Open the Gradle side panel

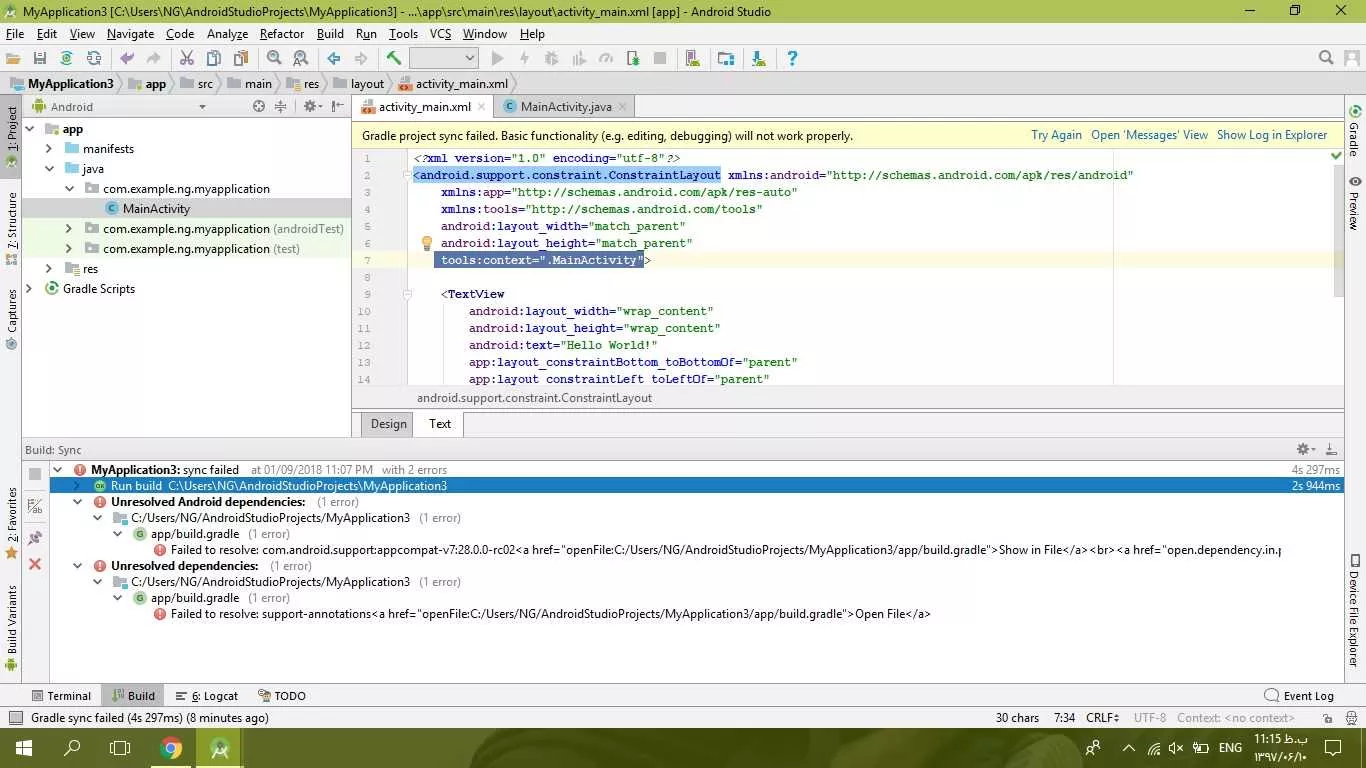click(1354, 131)
